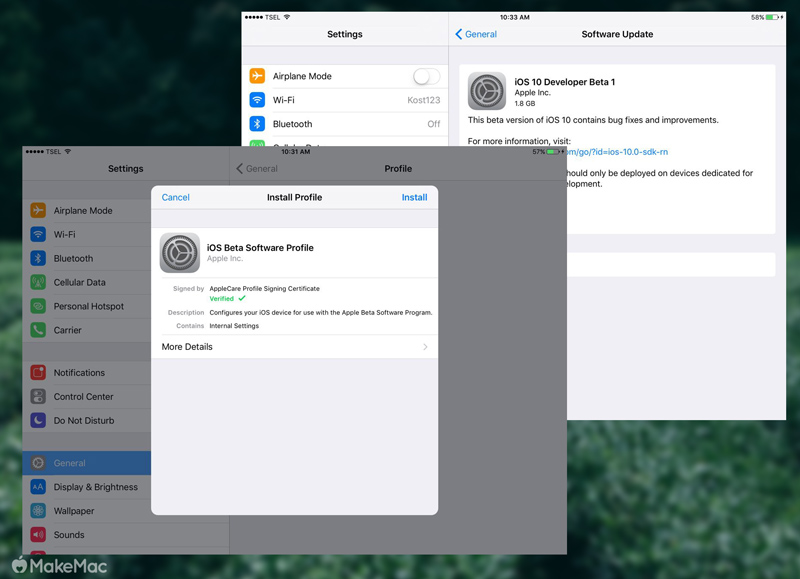Tap Bluetooth icon in back Settings window
This screenshot has width=800, height=579.
[x=257, y=124]
